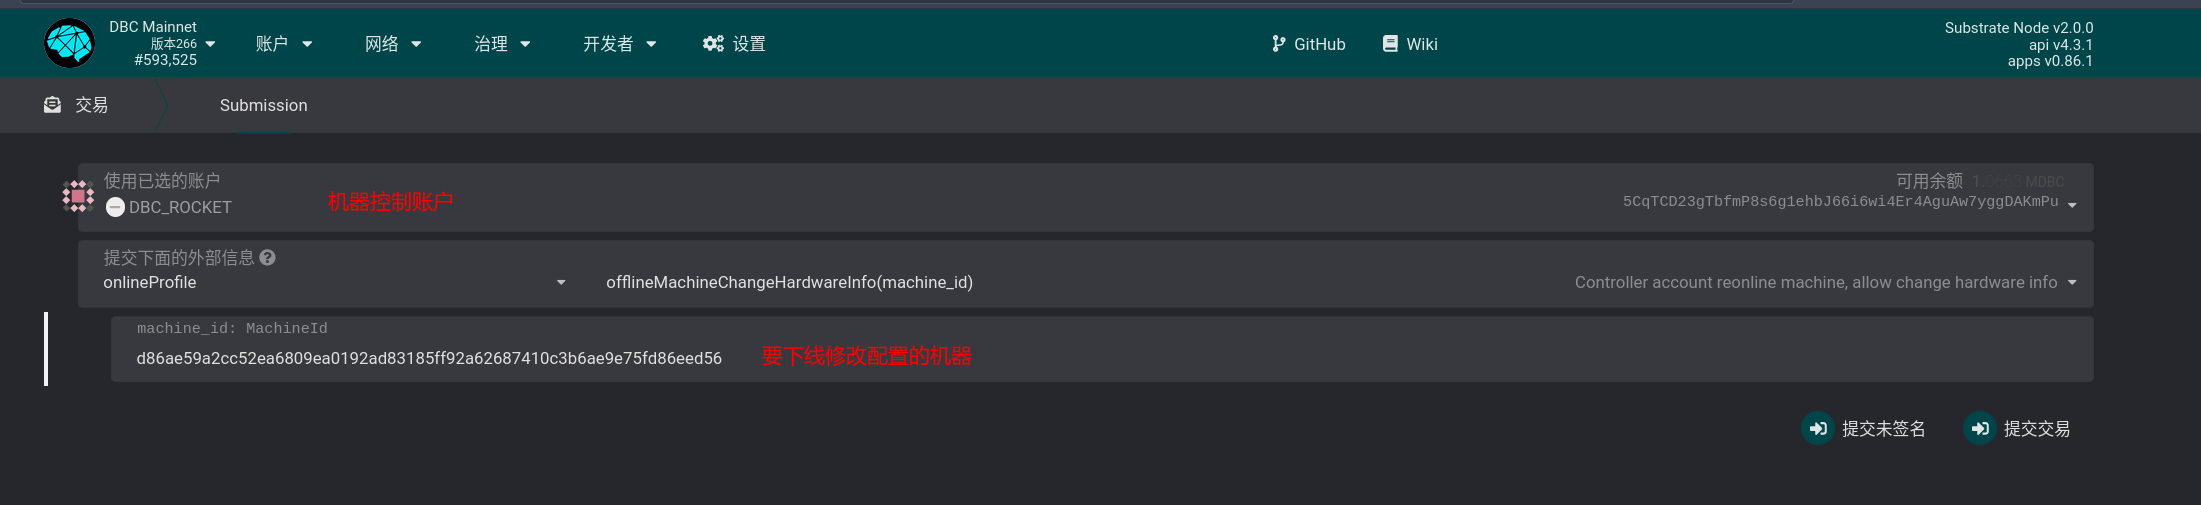
Task: Open the 开发者 dropdown menu
Action: coord(620,44)
